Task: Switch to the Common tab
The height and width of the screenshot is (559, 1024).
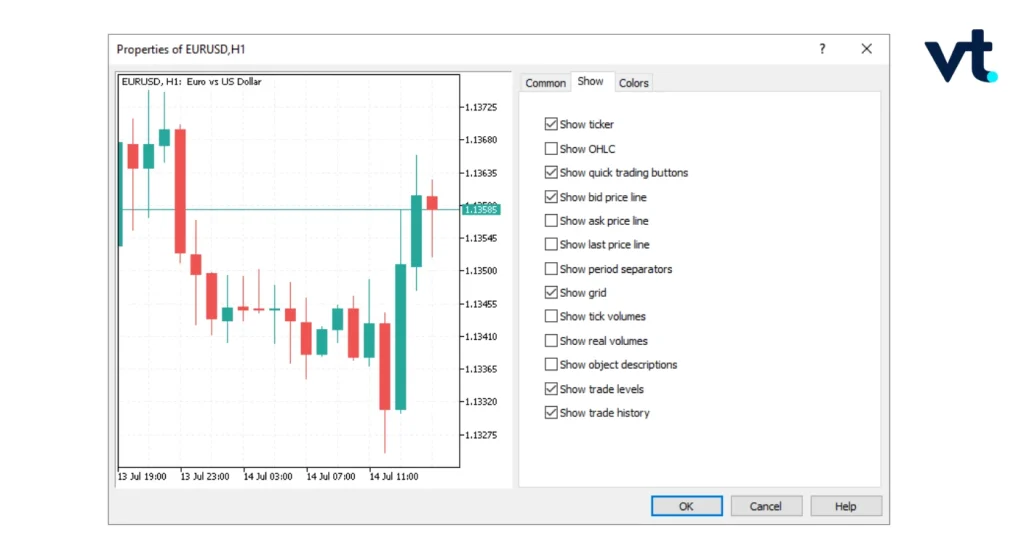Action: tap(545, 83)
